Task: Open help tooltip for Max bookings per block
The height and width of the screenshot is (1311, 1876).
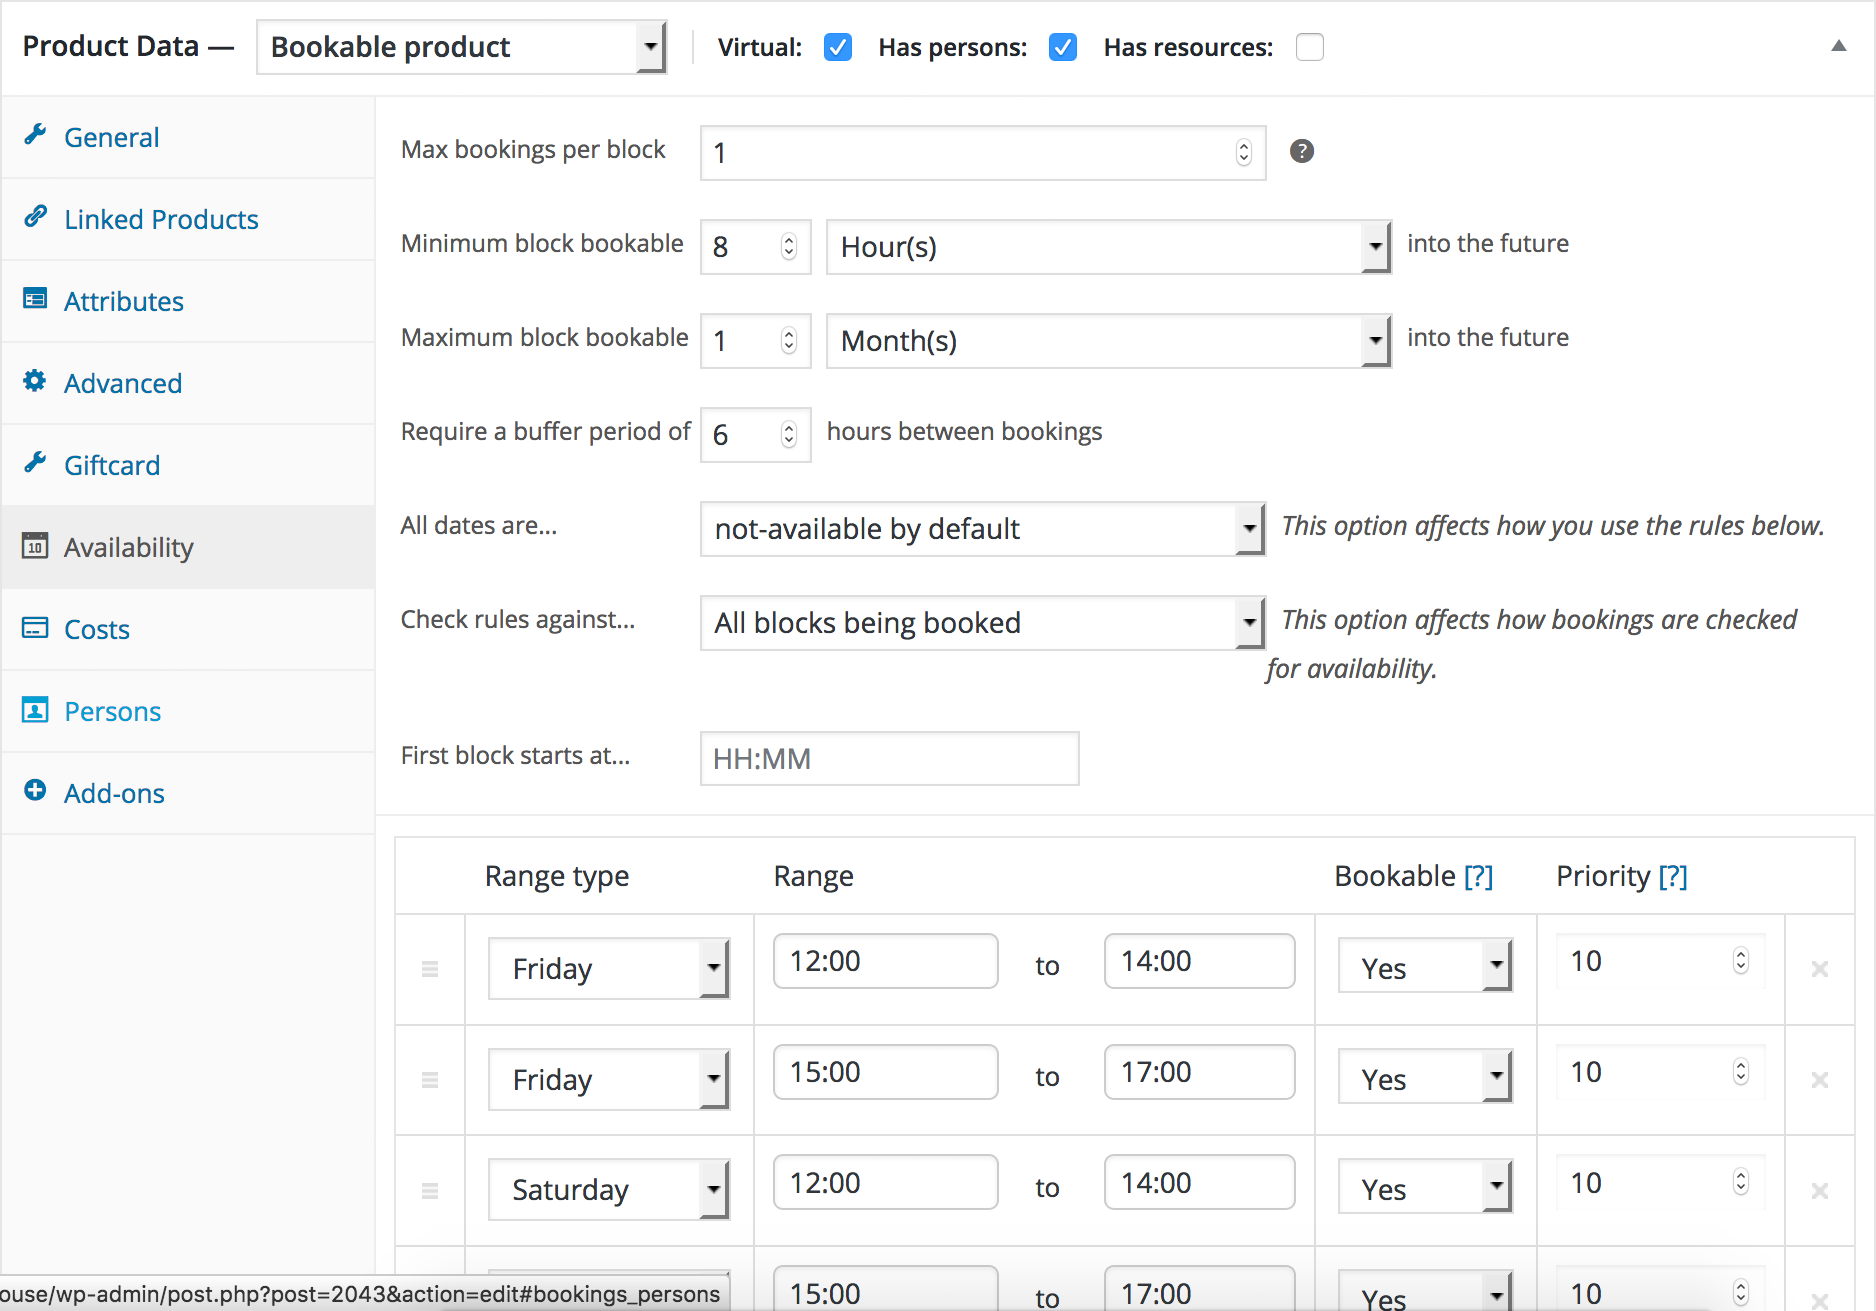Action: click(1301, 151)
